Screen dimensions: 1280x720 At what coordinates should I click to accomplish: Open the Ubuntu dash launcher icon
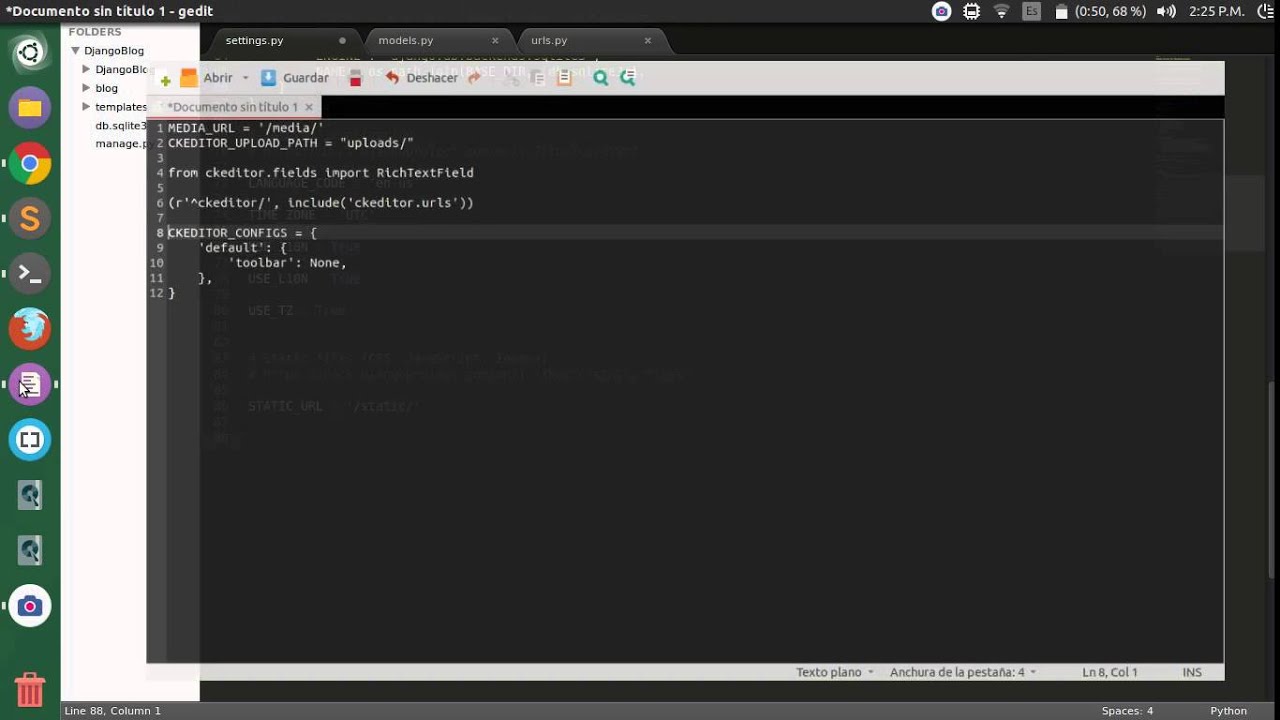tap(30, 53)
